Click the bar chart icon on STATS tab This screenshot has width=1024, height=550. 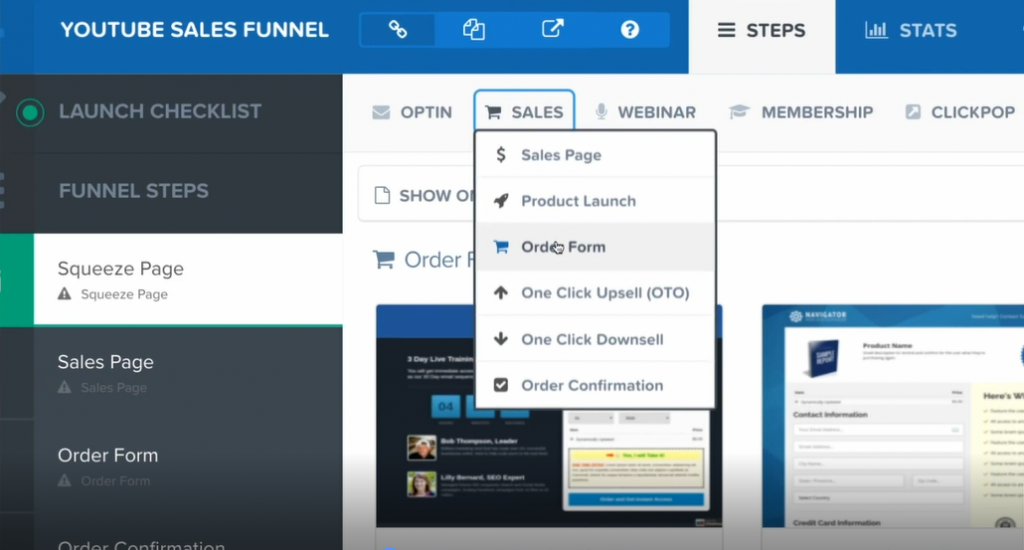876,29
